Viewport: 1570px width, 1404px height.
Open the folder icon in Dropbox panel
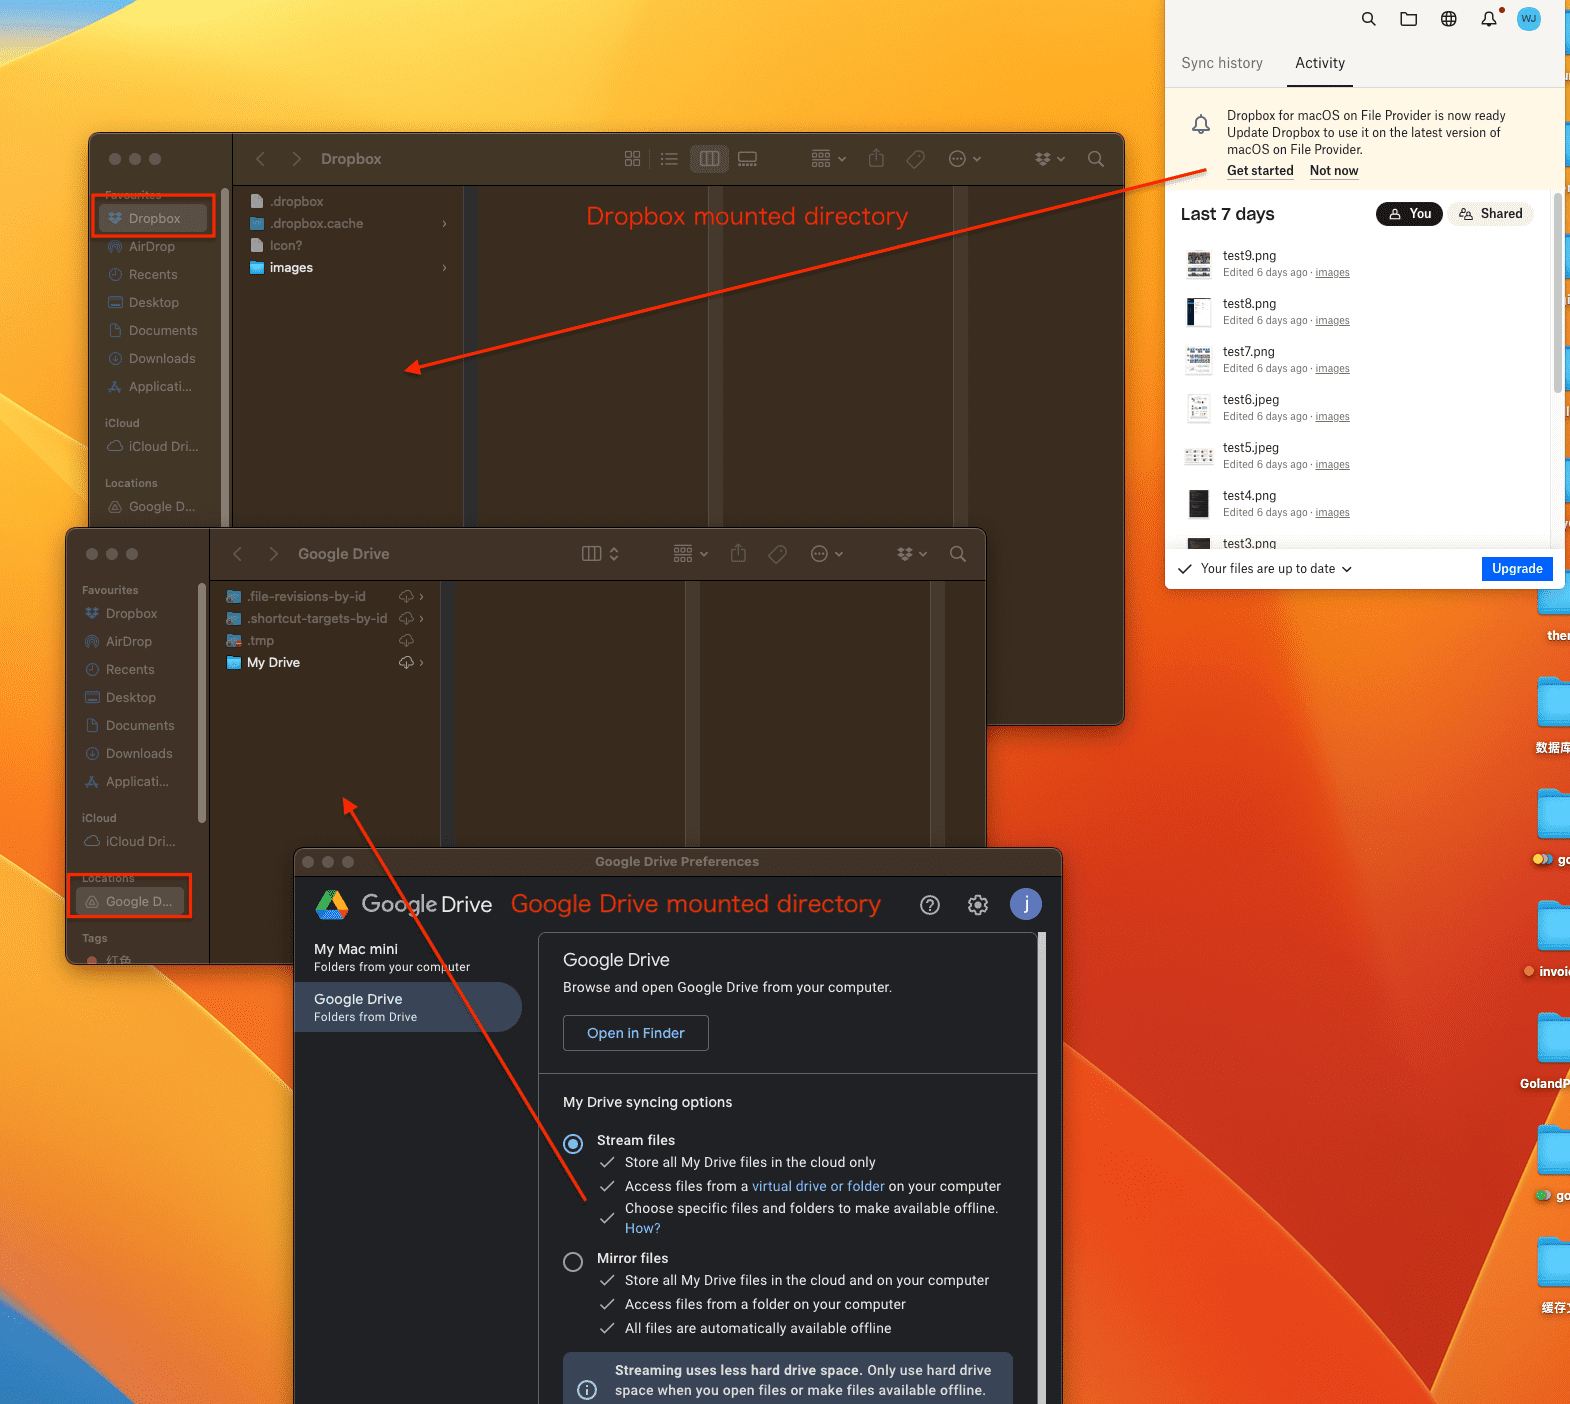(x=1409, y=19)
